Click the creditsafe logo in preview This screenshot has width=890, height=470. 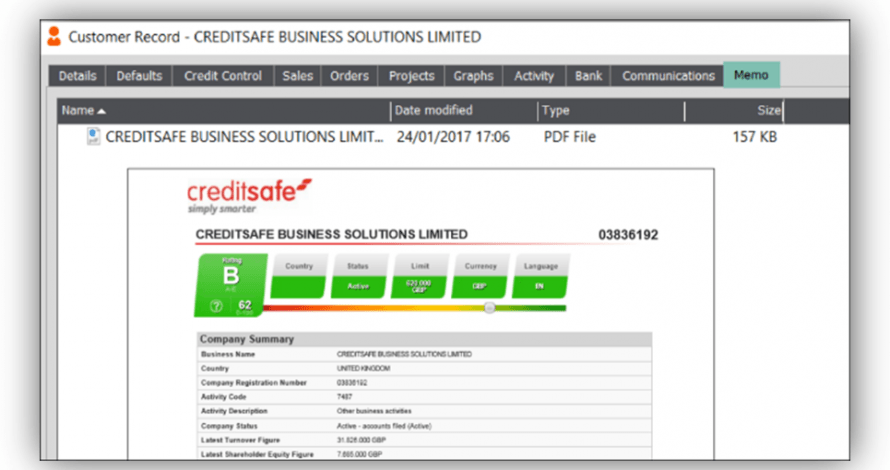249,196
